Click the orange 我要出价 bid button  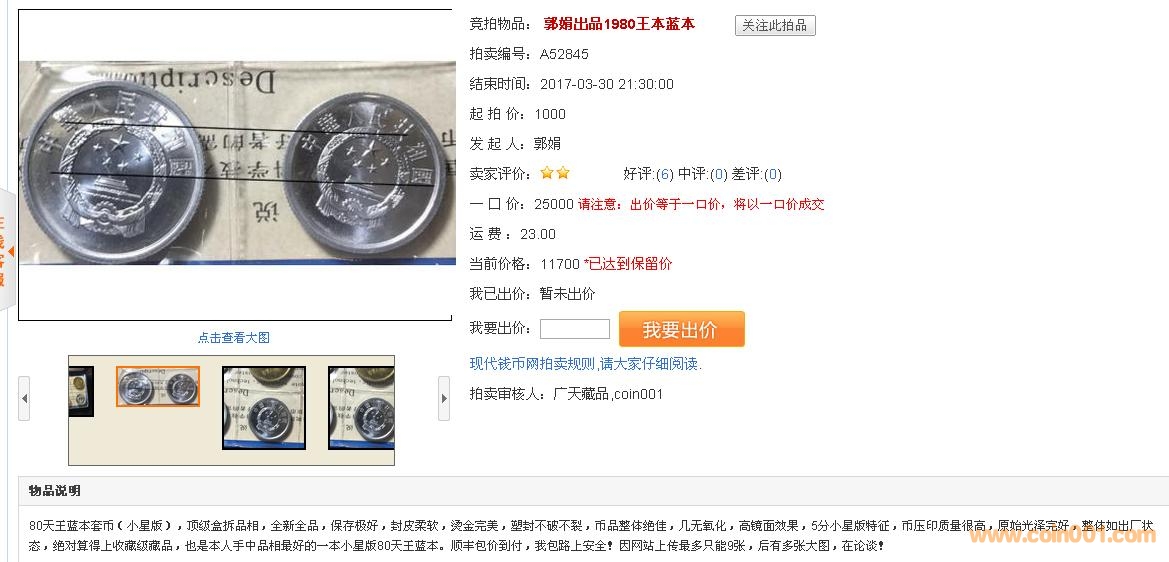681,329
